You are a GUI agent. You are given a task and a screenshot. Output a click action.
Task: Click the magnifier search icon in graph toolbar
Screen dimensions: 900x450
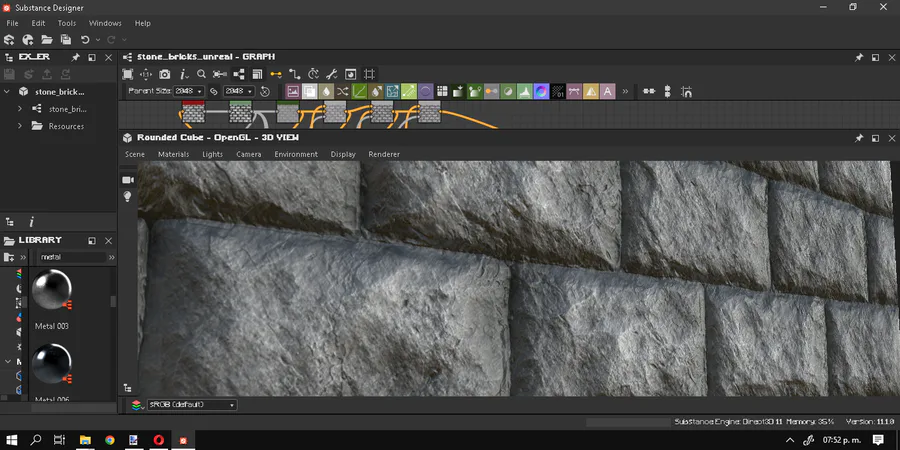(x=201, y=74)
